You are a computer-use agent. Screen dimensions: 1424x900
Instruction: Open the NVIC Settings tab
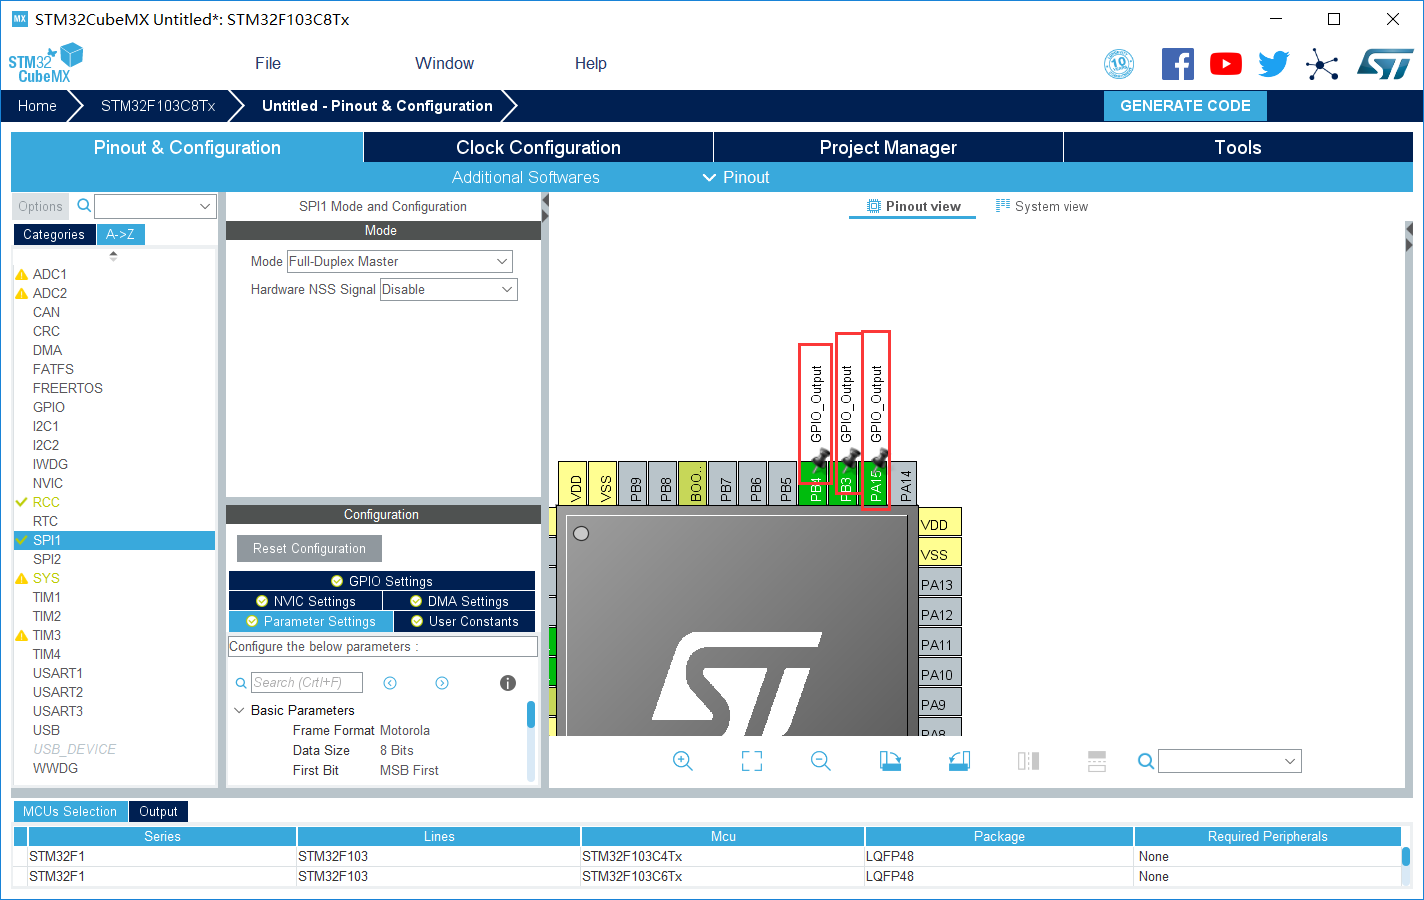(x=306, y=601)
